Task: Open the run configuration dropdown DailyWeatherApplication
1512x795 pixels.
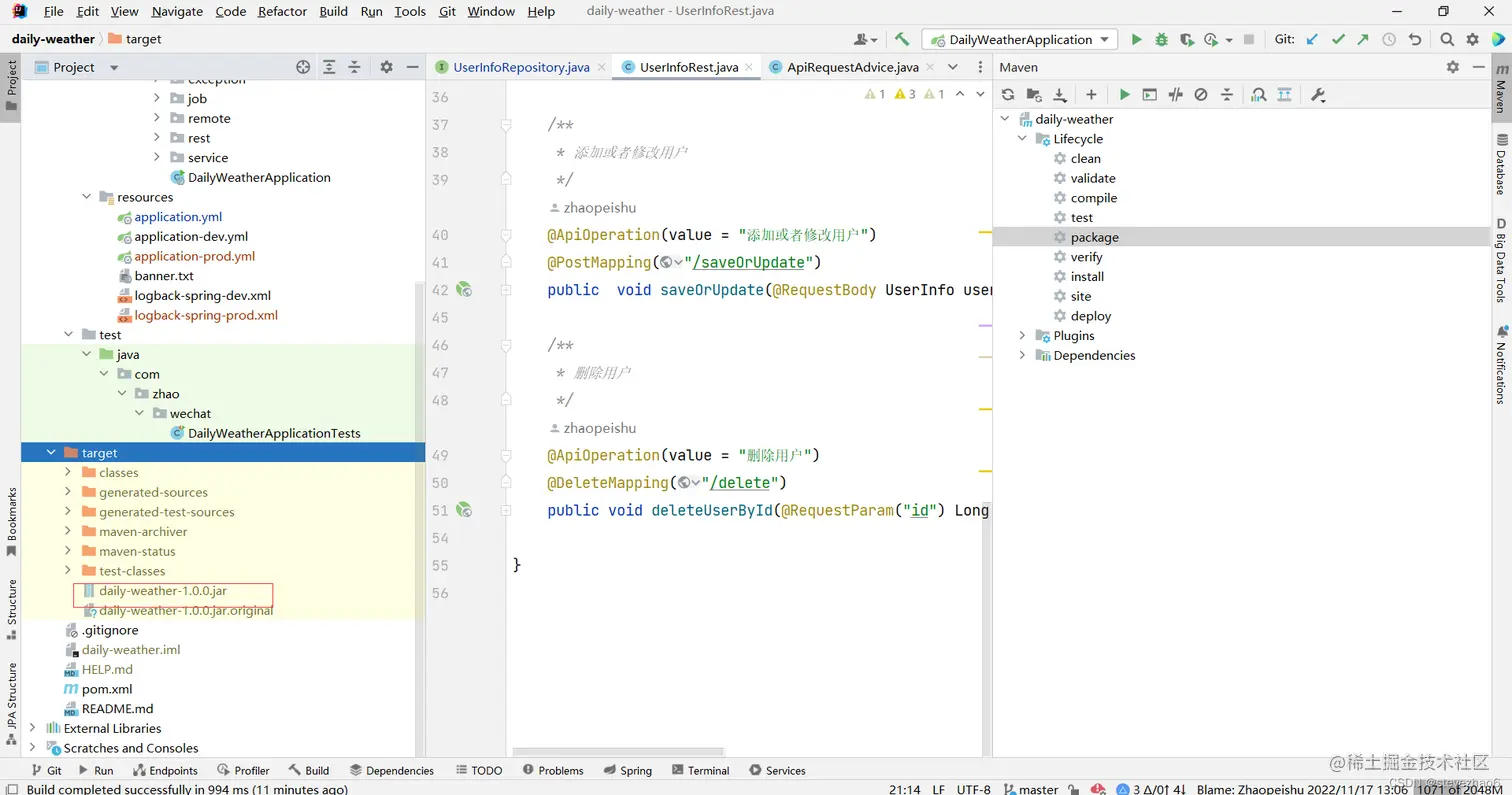Action: coord(1020,39)
